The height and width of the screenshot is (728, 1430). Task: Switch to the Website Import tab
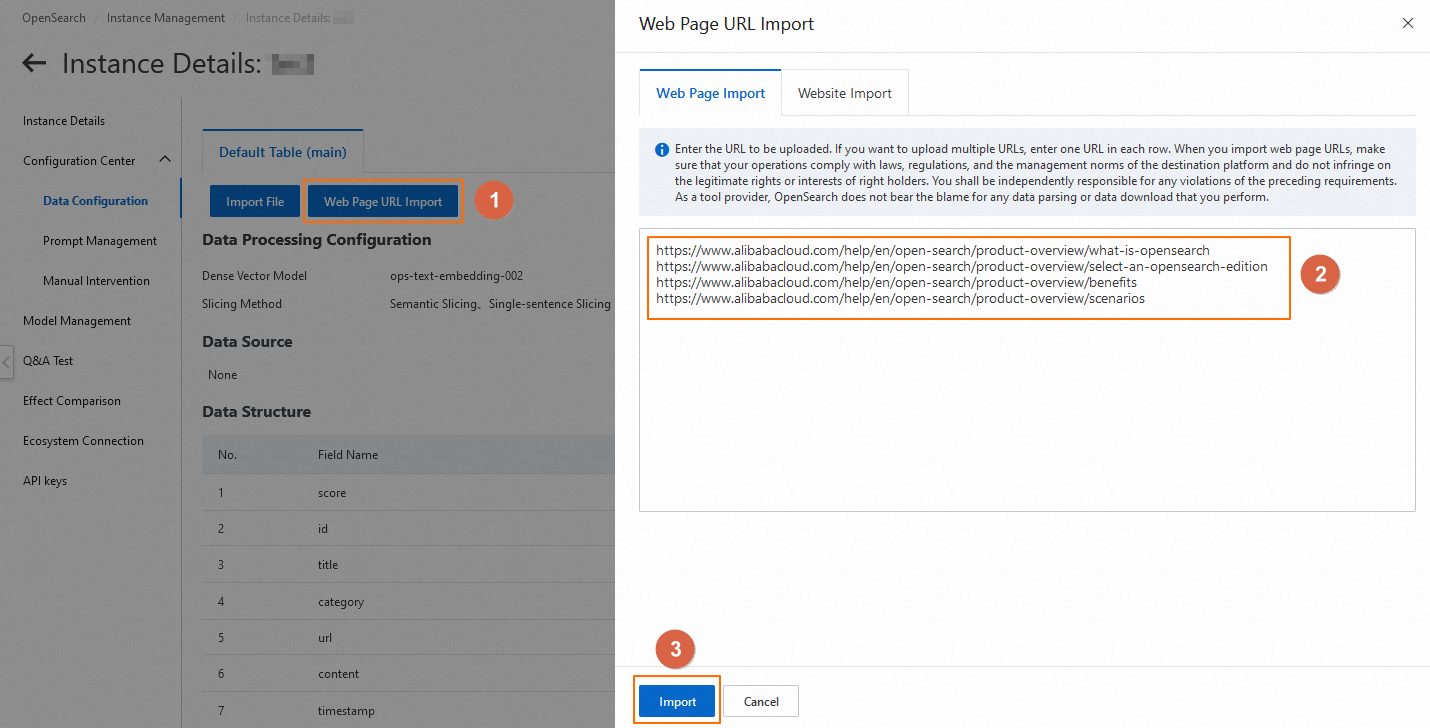click(845, 93)
